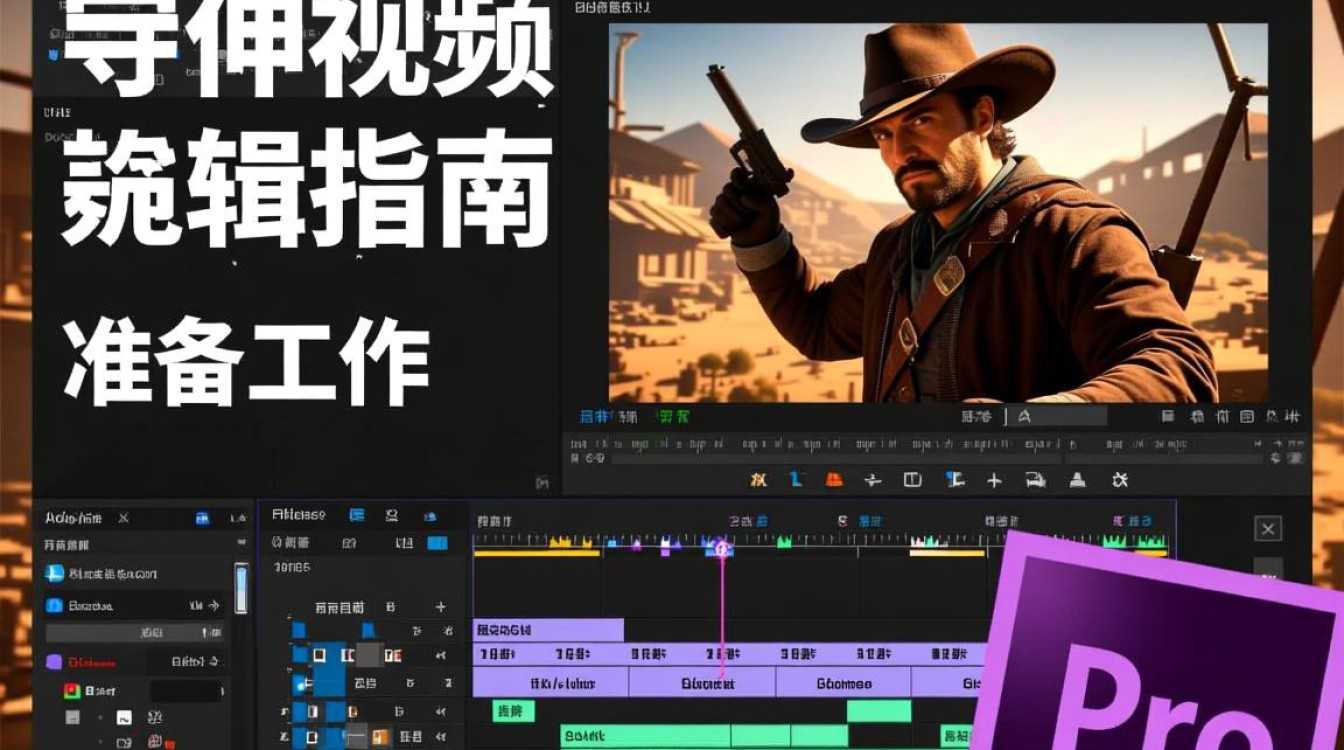The image size is (1344, 750).
Task: Select the red-labeled item in the left panel
Action: click(92, 662)
